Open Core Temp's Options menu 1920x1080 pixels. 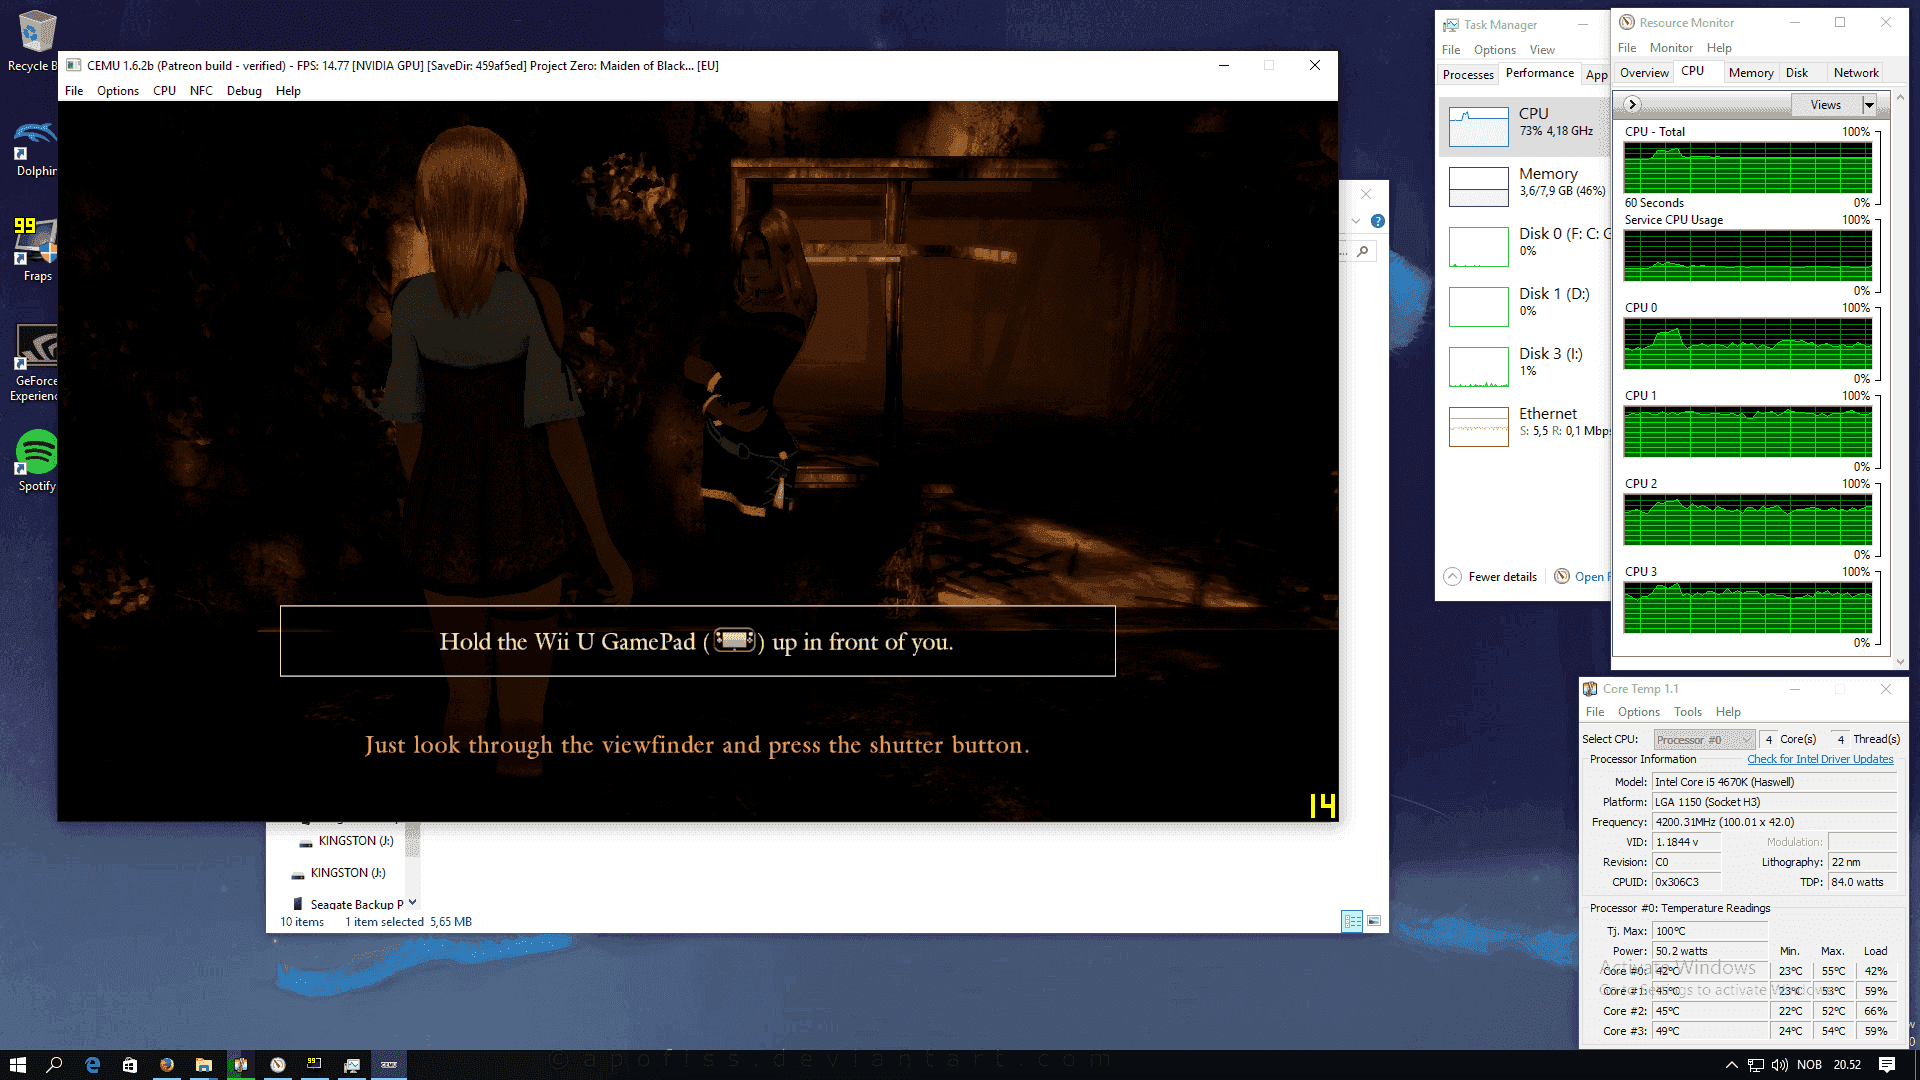point(1638,712)
